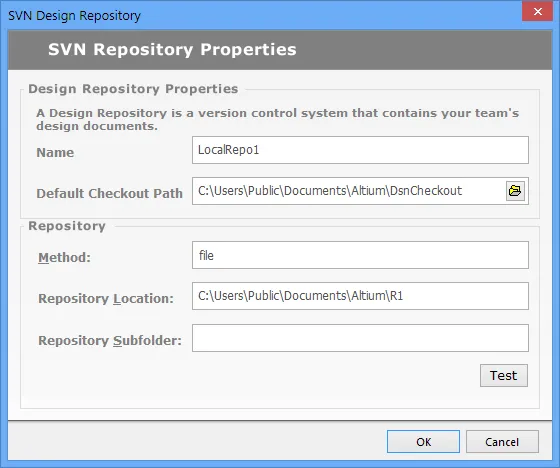Click the empty Repository Subfolder field

(360, 338)
